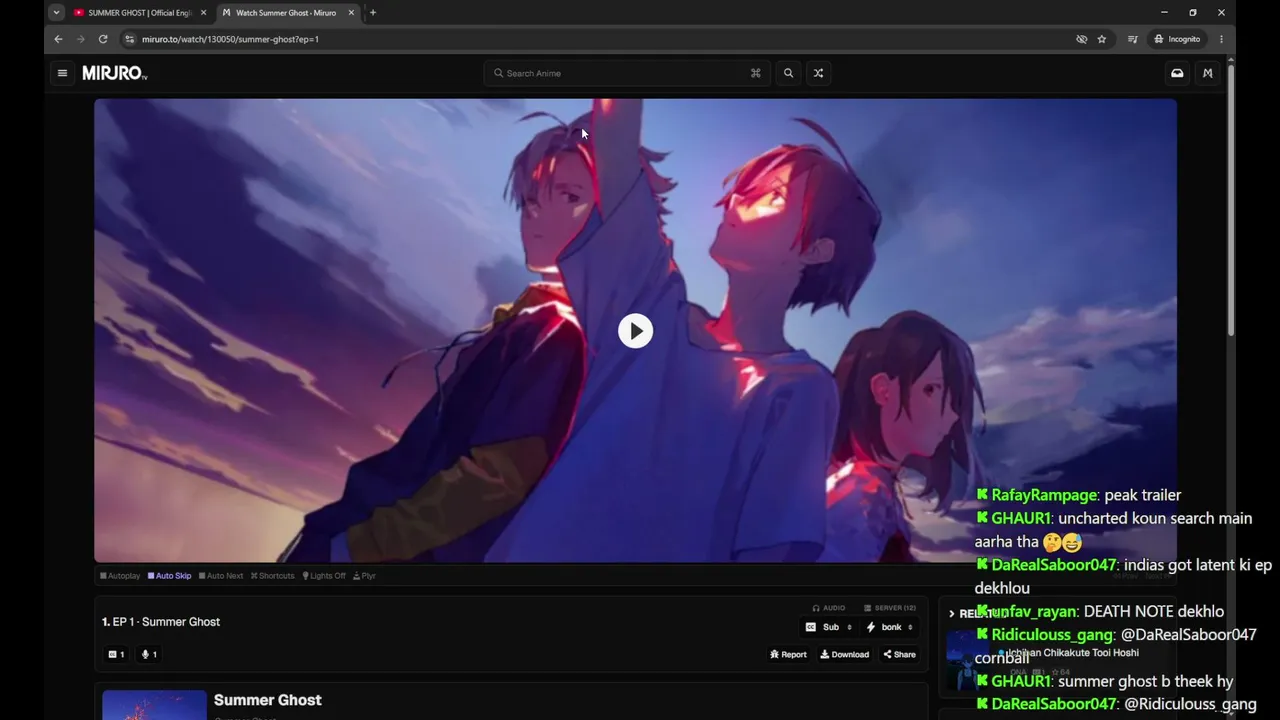Image resolution: width=1280 pixels, height=720 pixels.
Task: Select the Watch Summer Ghost - Miruro tab
Action: [288, 13]
